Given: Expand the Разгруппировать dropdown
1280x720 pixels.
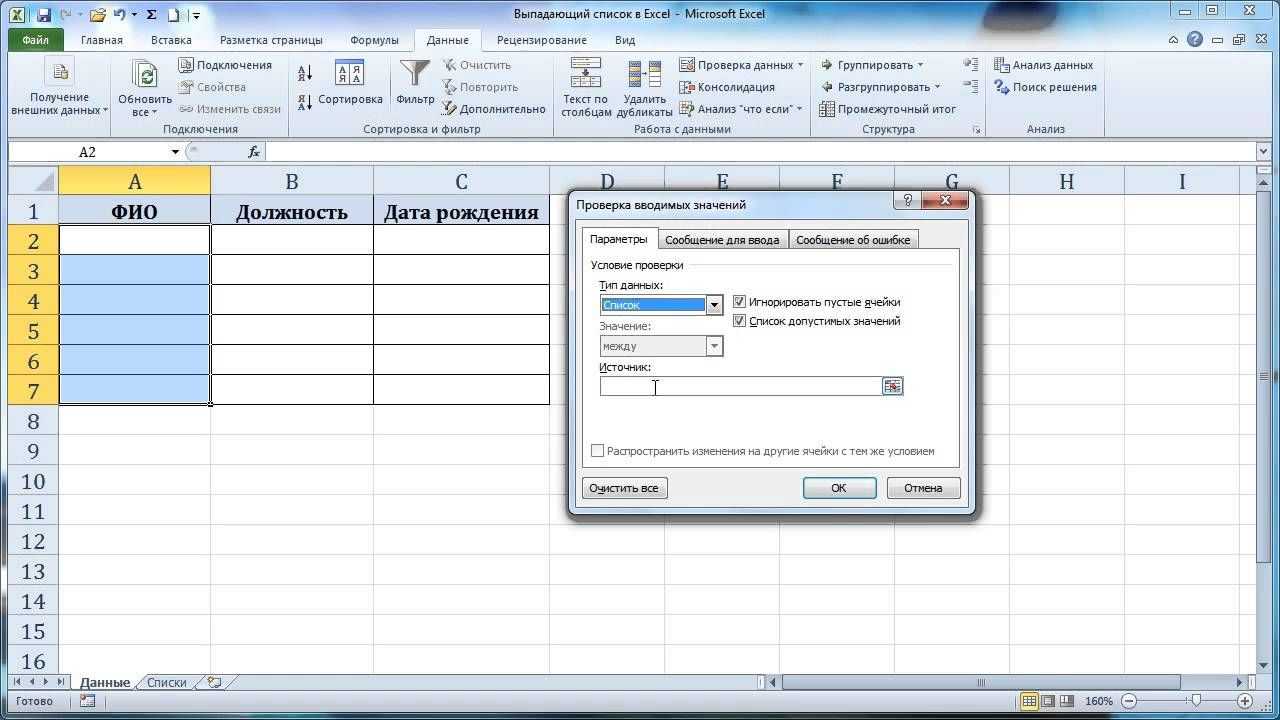Looking at the screenshot, I should point(937,87).
